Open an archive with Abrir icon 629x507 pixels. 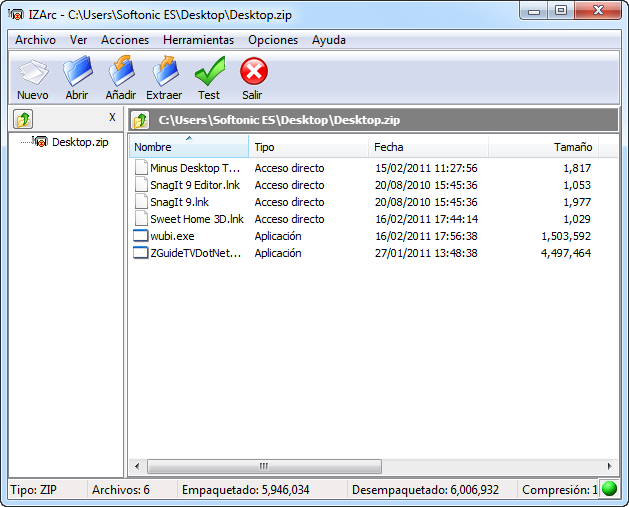pyautogui.click(x=77, y=72)
